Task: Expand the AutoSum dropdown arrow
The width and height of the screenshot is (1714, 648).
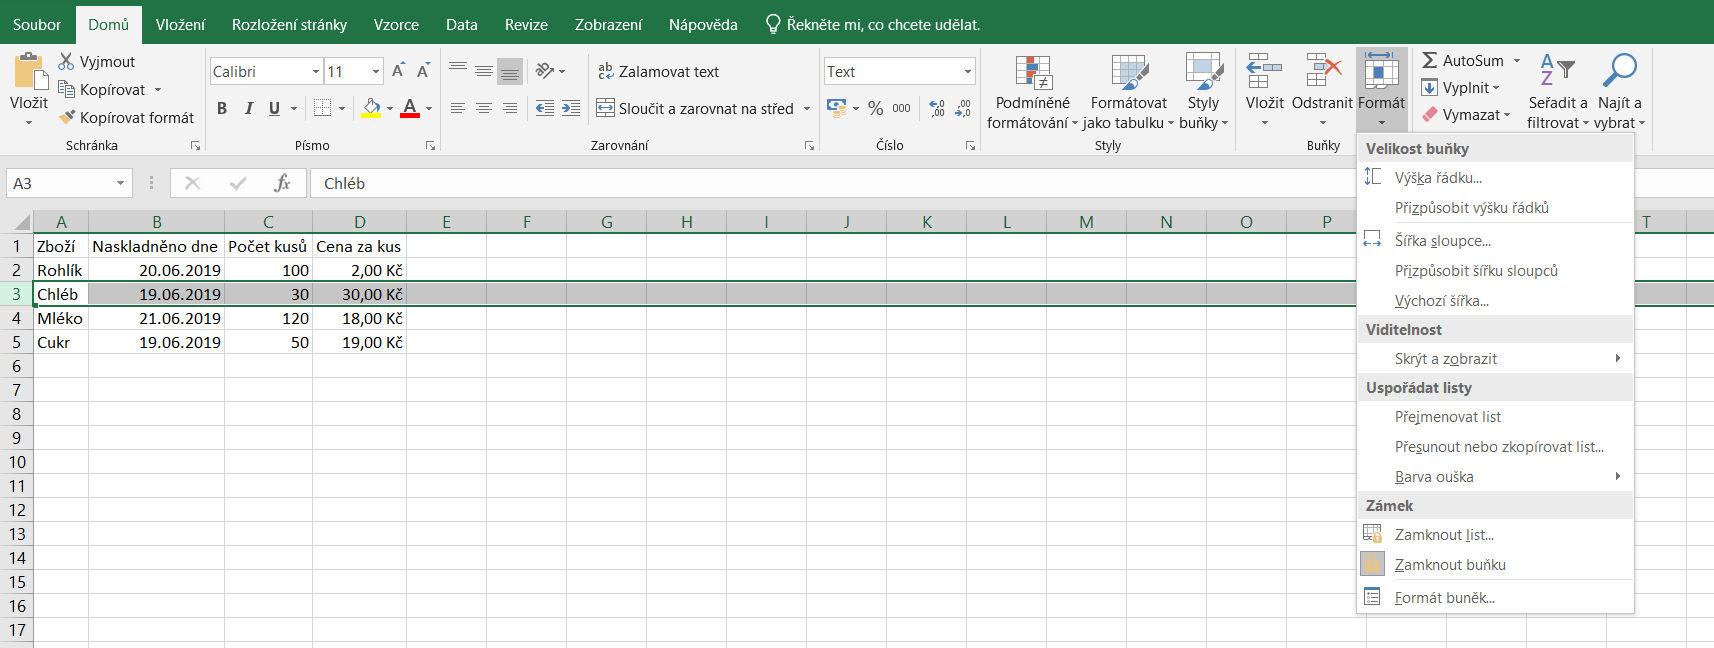Action: 1517,60
